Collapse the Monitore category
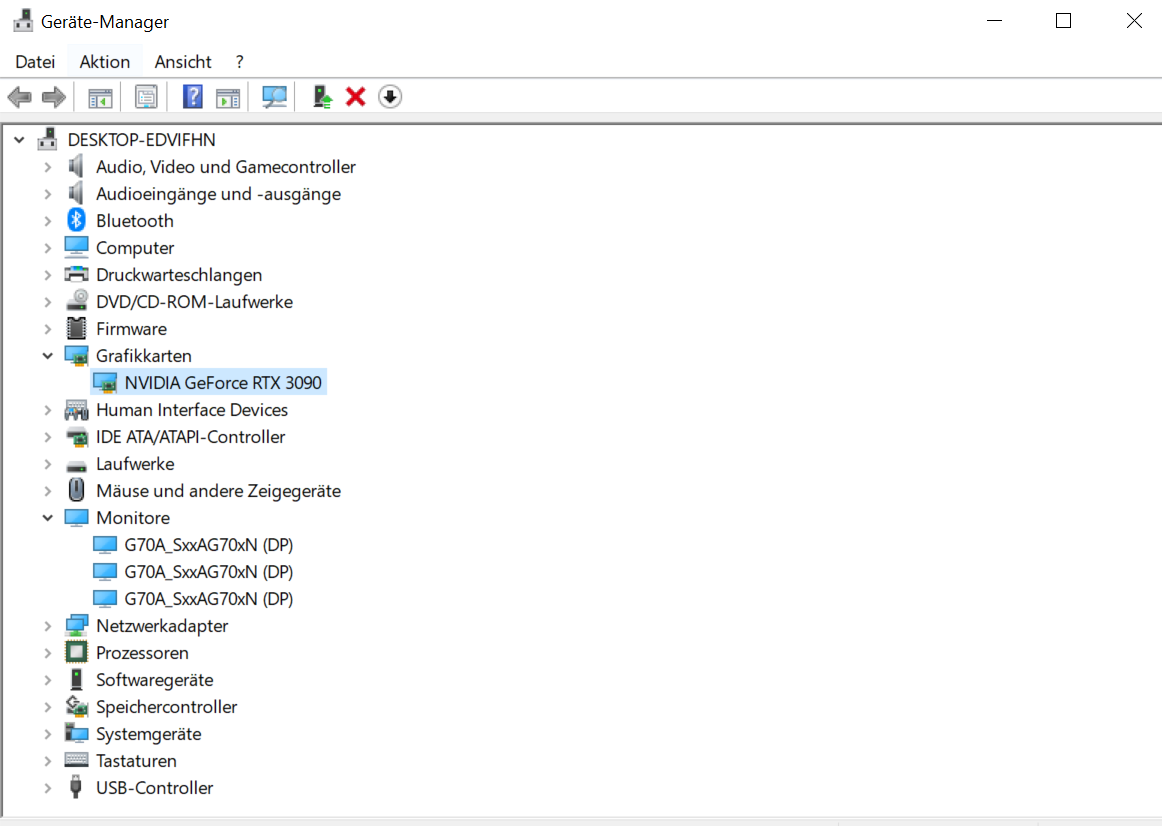Image resolution: width=1162 pixels, height=826 pixels. click(x=47, y=518)
